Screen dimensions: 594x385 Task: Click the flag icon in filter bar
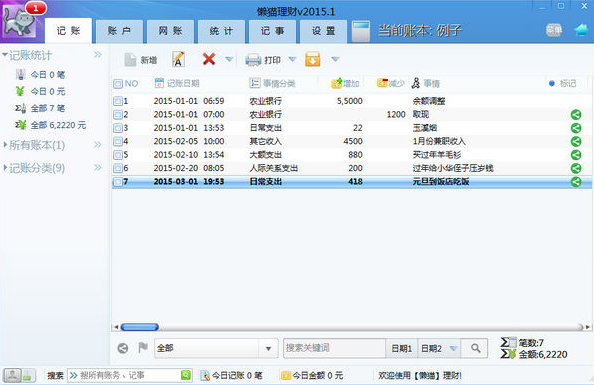143,347
